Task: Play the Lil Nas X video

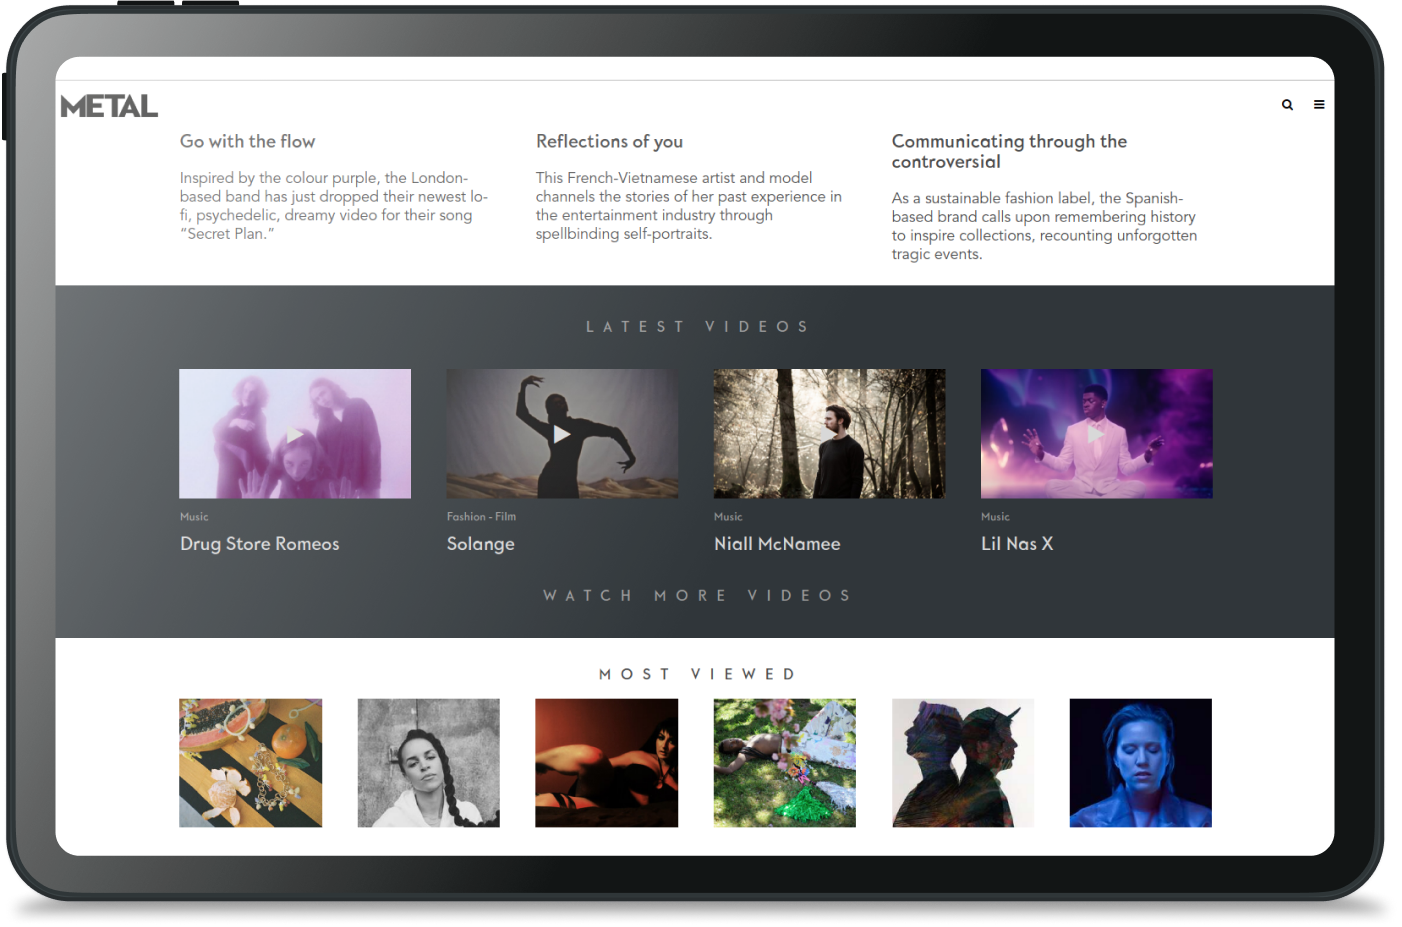Action: [x=1096, y=434]
